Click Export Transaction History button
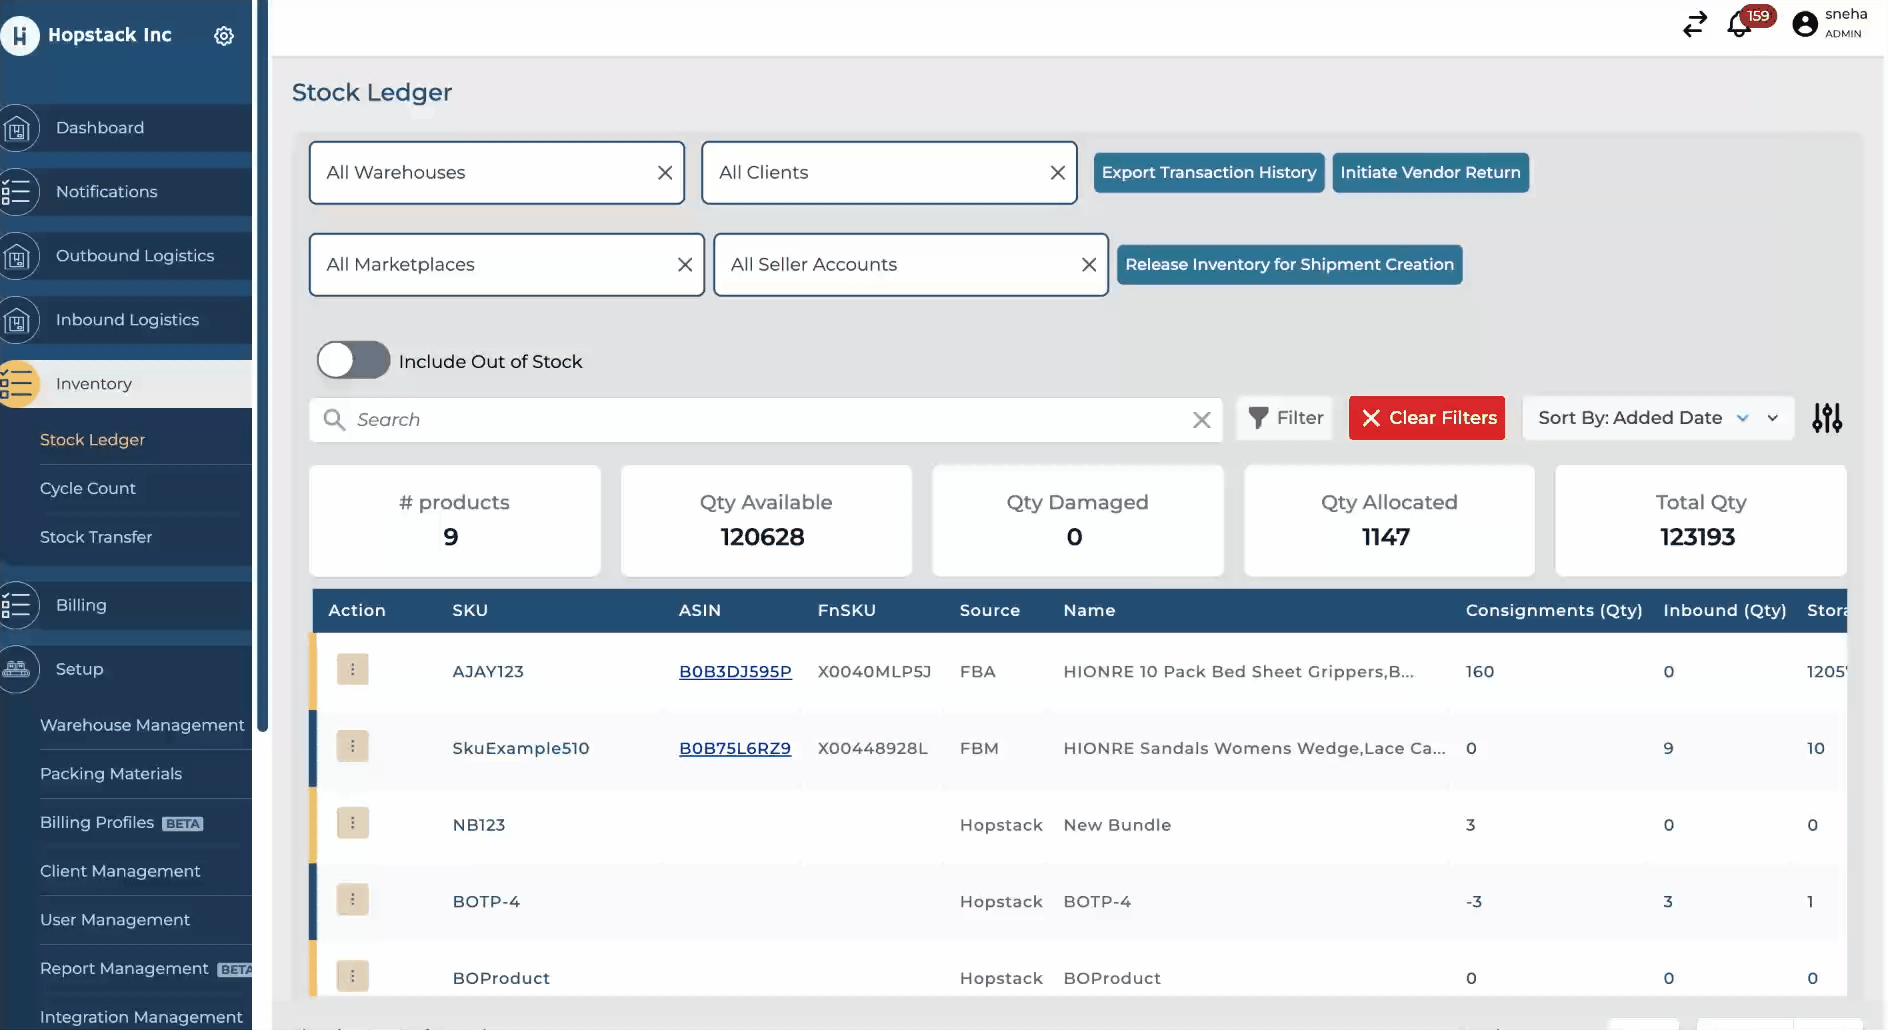The image size is (1888, 1030). tap(1208, 173)
